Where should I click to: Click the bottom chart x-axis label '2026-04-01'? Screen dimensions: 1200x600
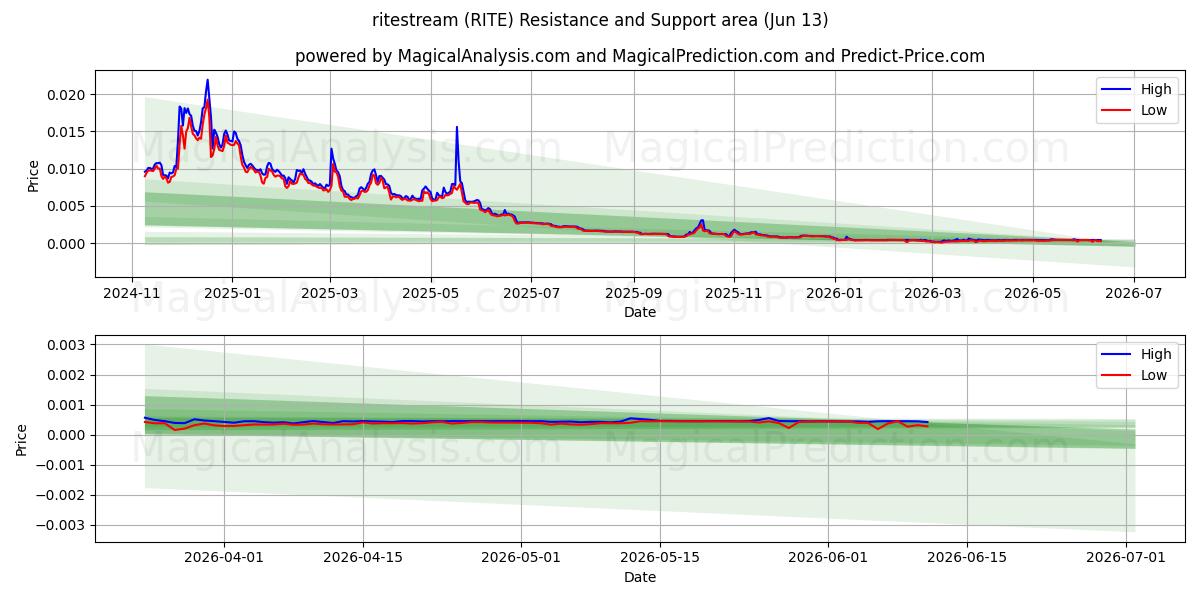point(224,557)
